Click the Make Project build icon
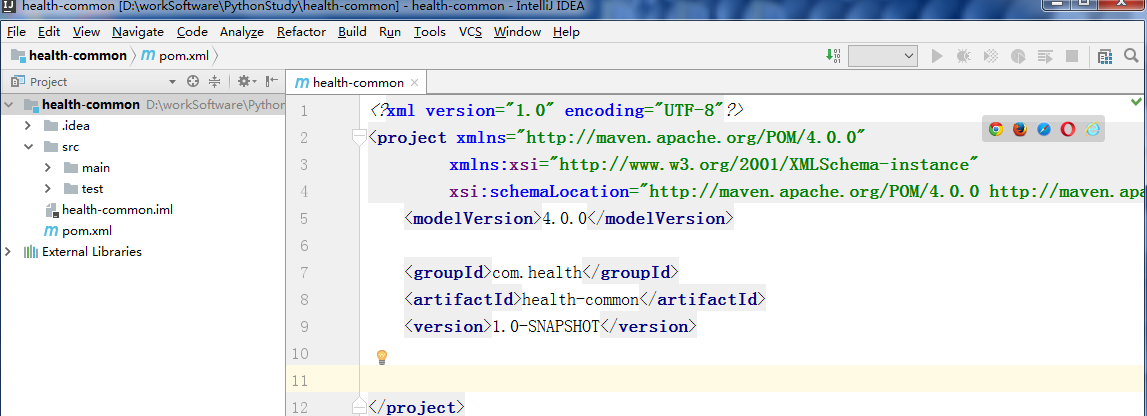The height and width of the screenshot is (416, 1147). pos(833,56)
